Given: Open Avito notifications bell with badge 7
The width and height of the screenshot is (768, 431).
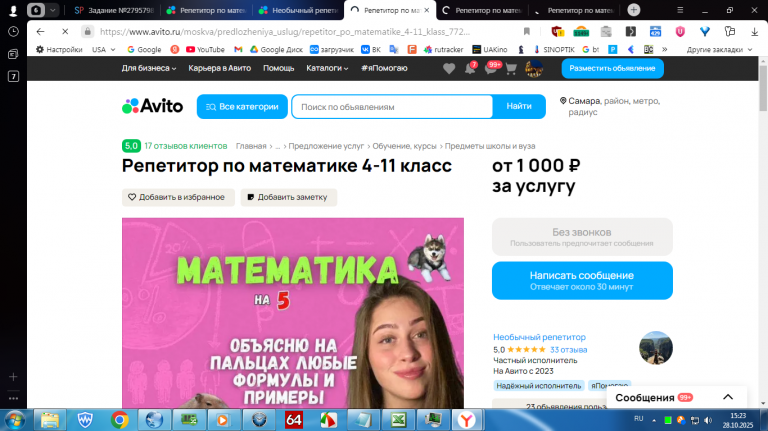Looking at the screenshot, I should (470, 68).
